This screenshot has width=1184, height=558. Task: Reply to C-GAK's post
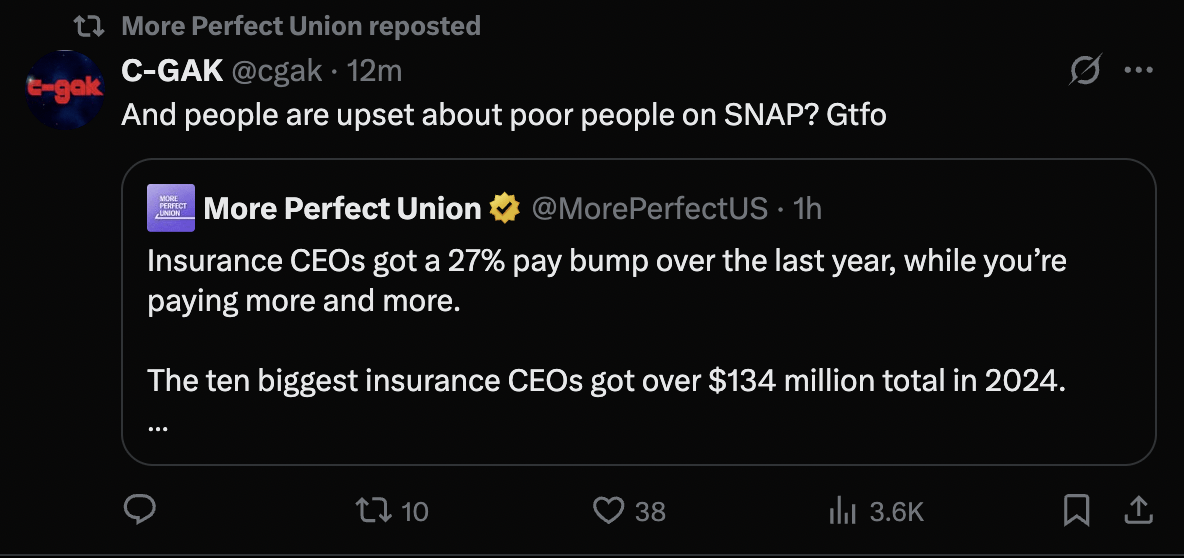[x=139, y=511]
